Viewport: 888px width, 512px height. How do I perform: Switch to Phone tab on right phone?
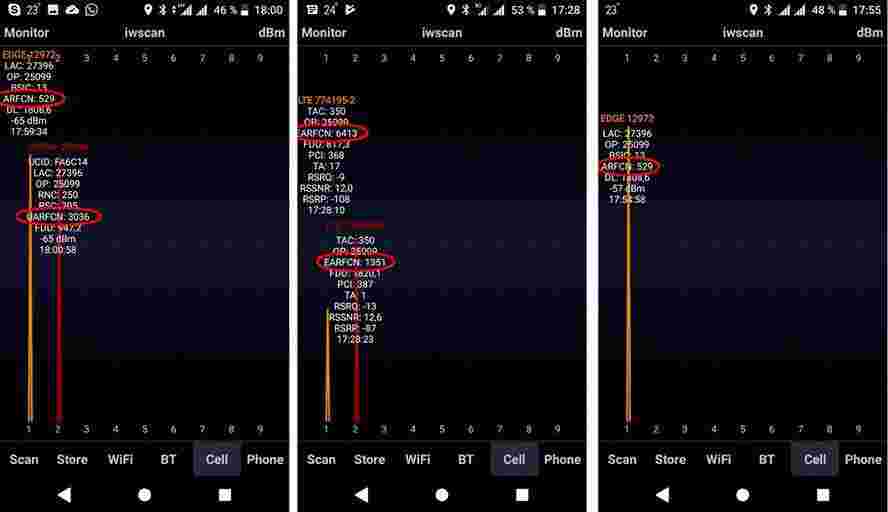click(x=863, y=460)
